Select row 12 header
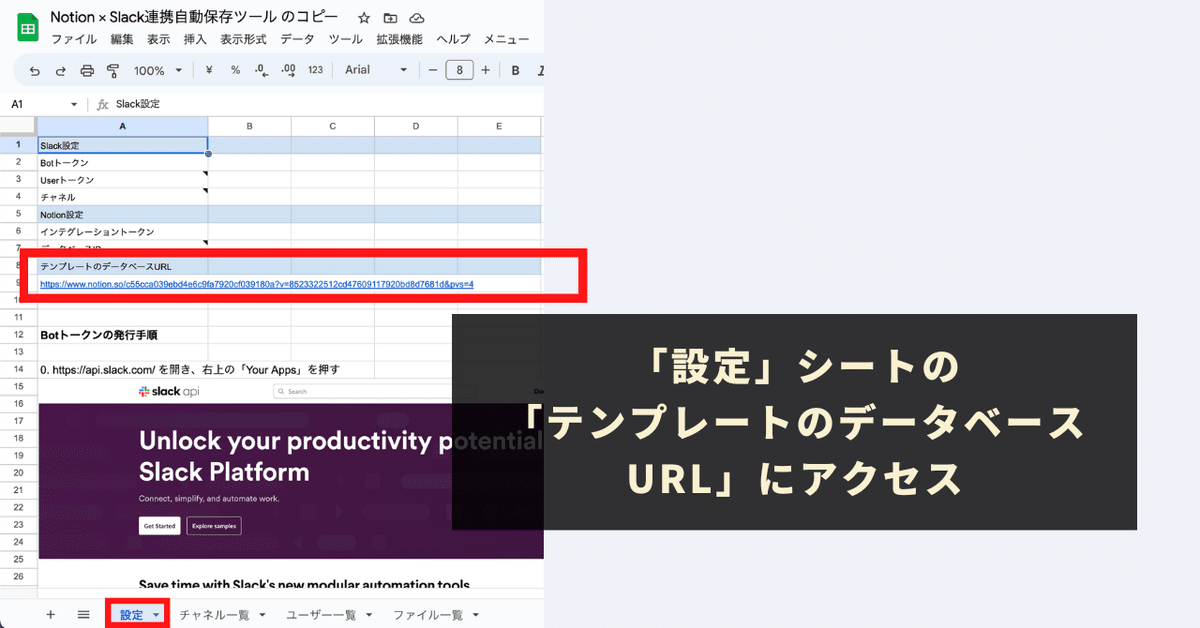This screenshot has width=1200, height=628. coord(18,335)
